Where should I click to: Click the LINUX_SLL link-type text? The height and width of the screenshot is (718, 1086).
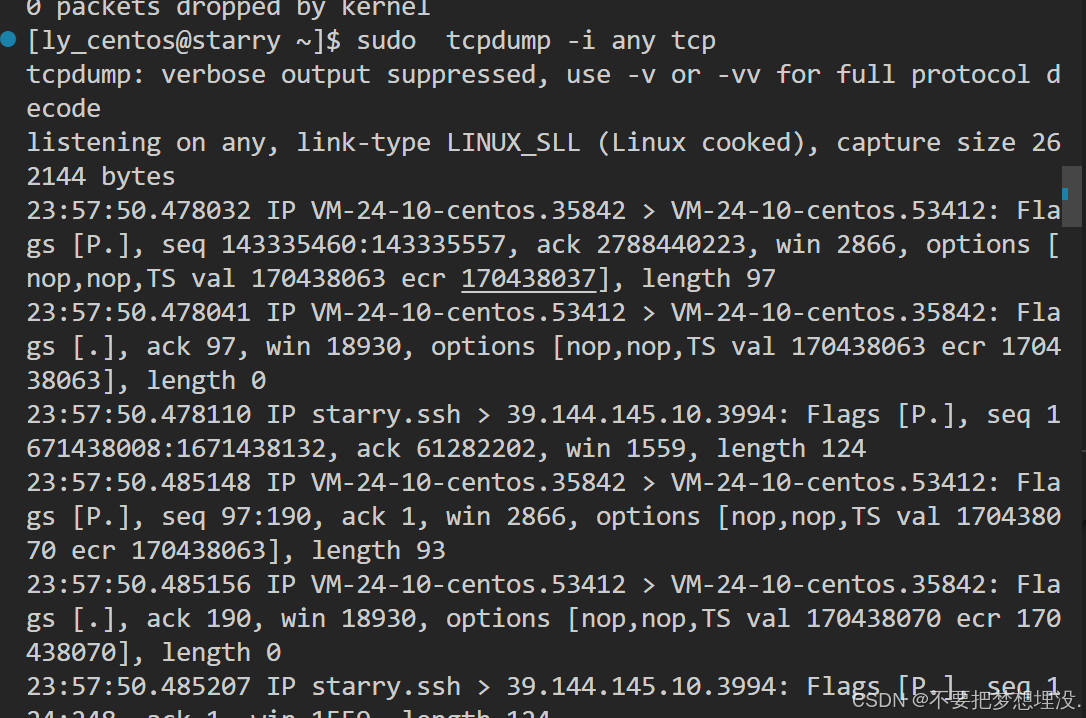513,142
